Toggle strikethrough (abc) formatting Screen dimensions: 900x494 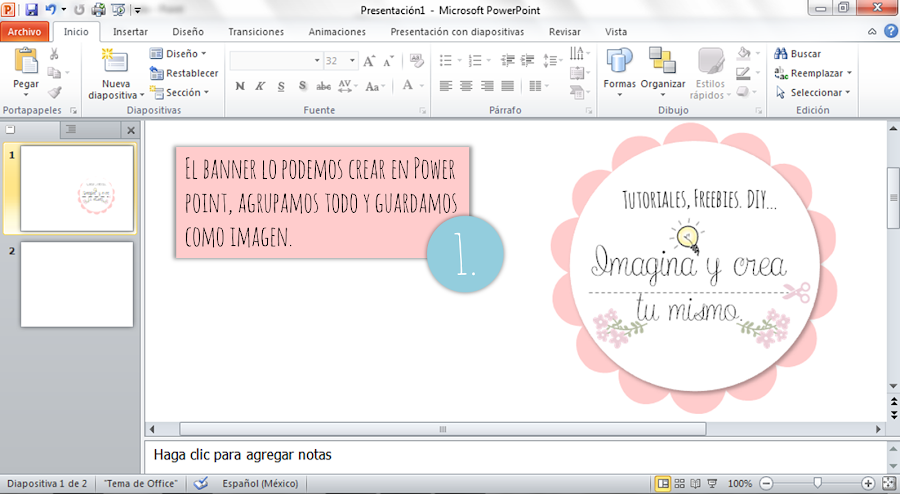coord(324,86)
